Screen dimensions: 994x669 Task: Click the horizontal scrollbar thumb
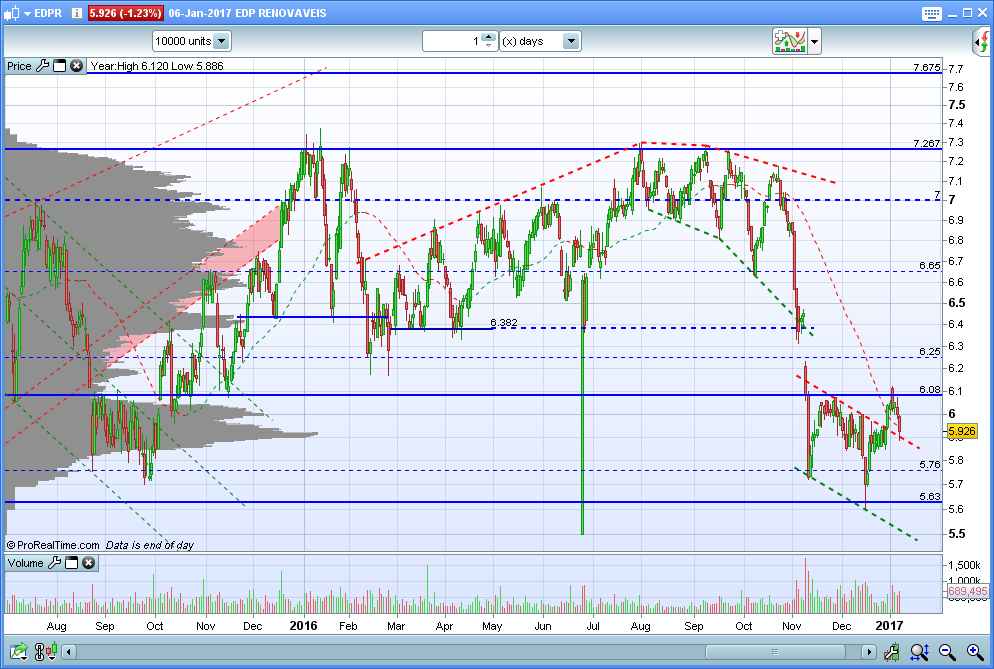775,652
